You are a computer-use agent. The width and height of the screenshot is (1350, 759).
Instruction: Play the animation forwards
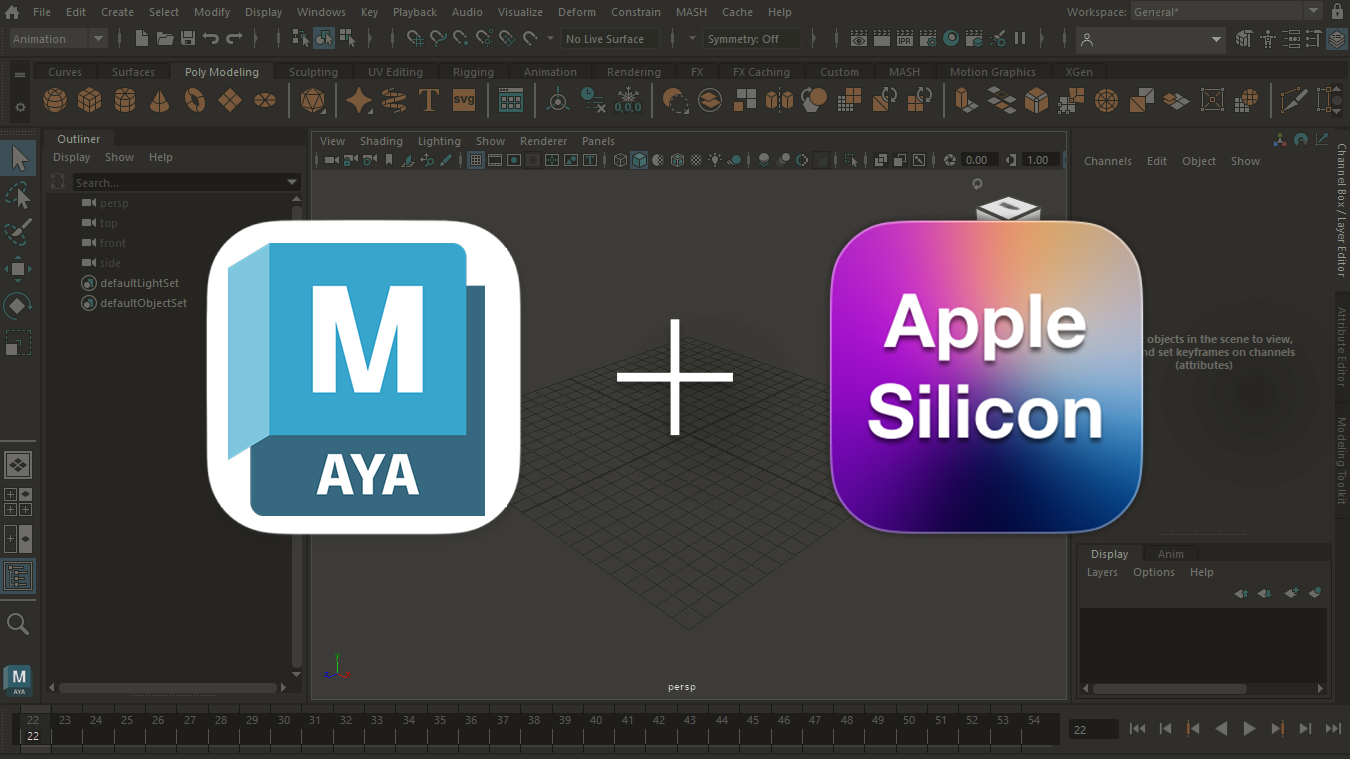coord(1249,729)
